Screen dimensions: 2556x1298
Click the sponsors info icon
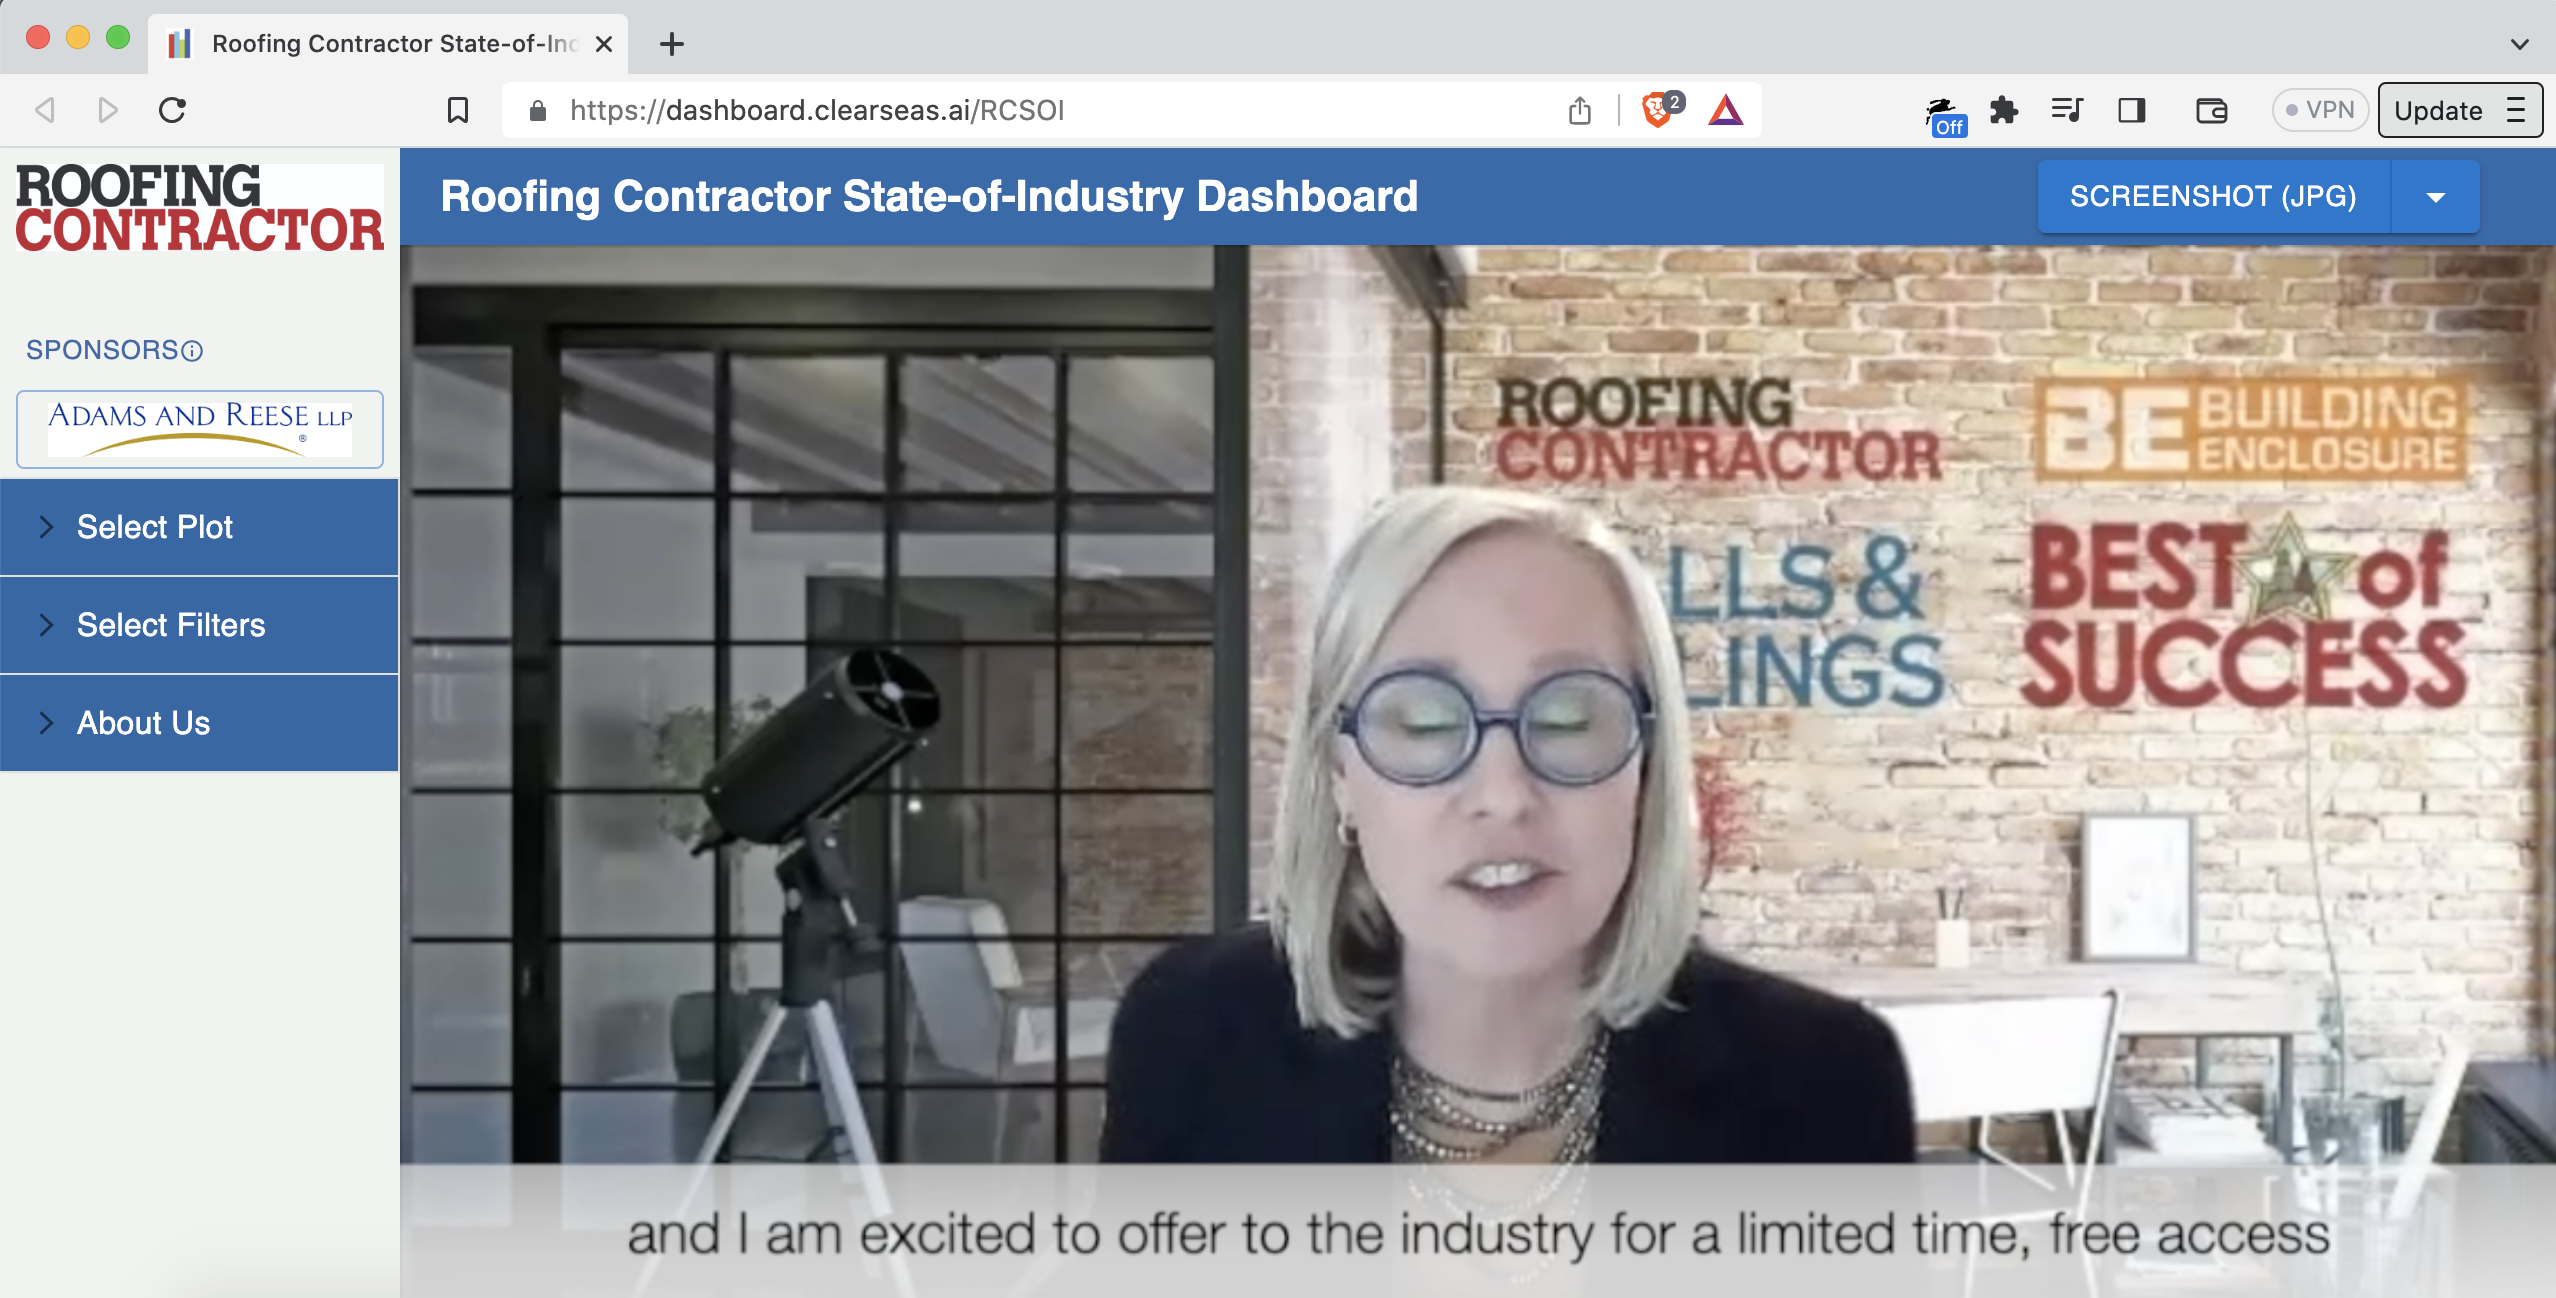click(192, 351)
